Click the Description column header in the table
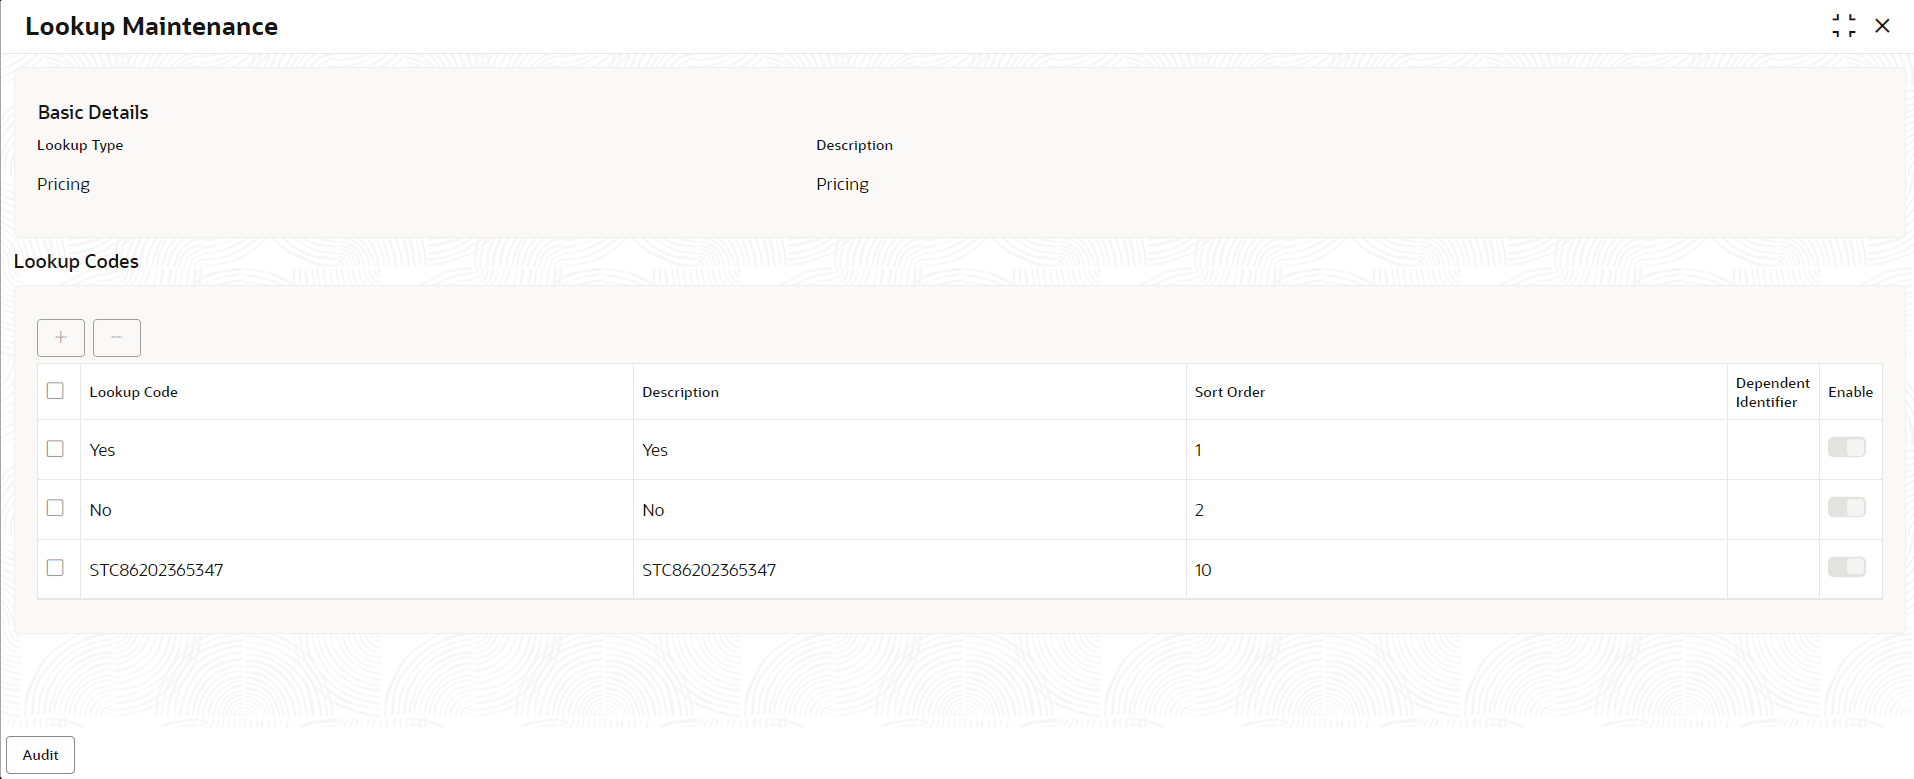The image size is (1914, 779). pos(680,392)
